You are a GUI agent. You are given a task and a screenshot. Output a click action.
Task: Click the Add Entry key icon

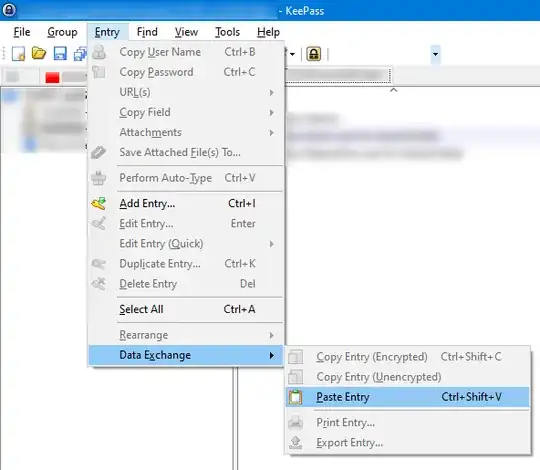[99, 203]
